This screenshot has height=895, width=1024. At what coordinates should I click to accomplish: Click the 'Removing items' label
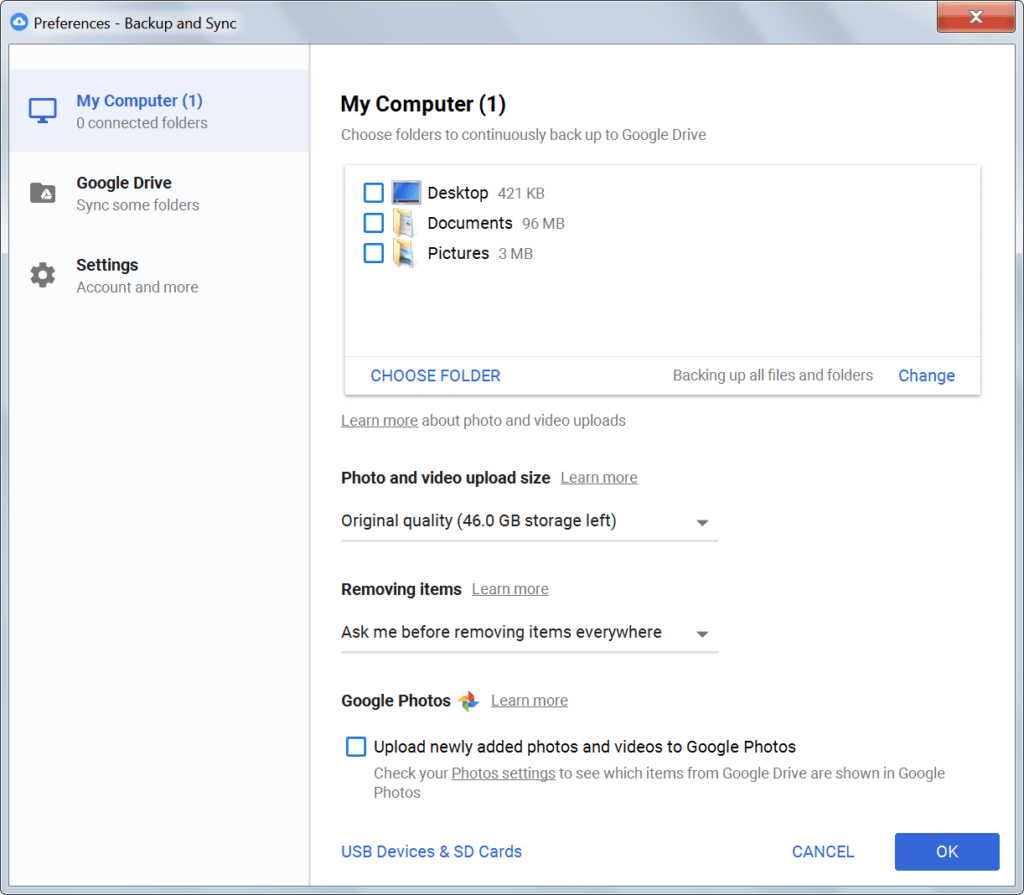pyautogui.click(x=401, y=589)
